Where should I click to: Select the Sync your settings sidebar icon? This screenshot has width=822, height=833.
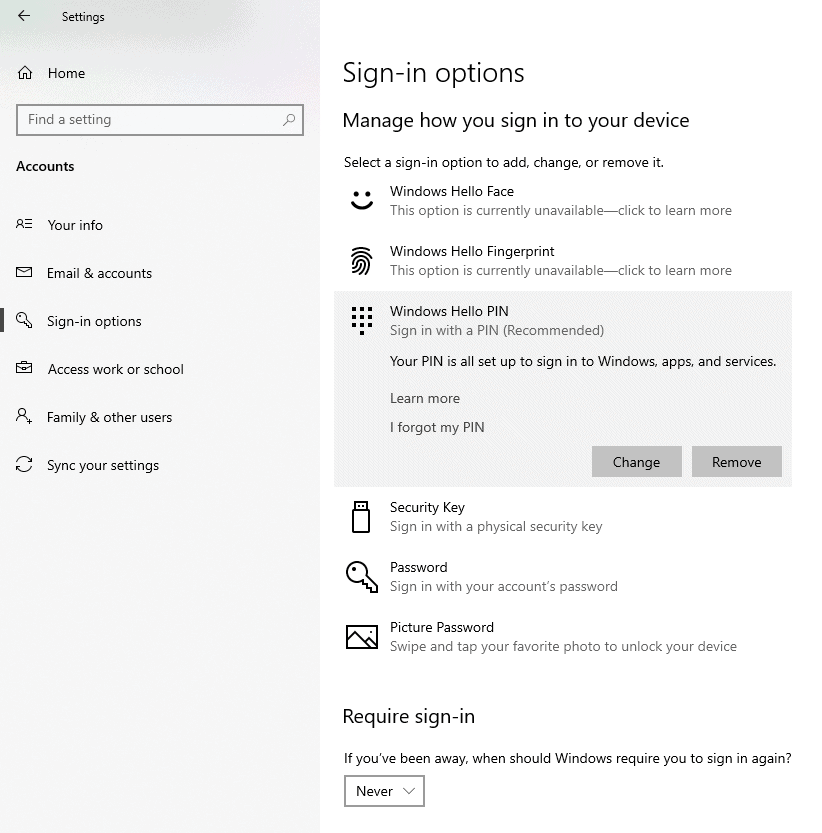(22, 465)
